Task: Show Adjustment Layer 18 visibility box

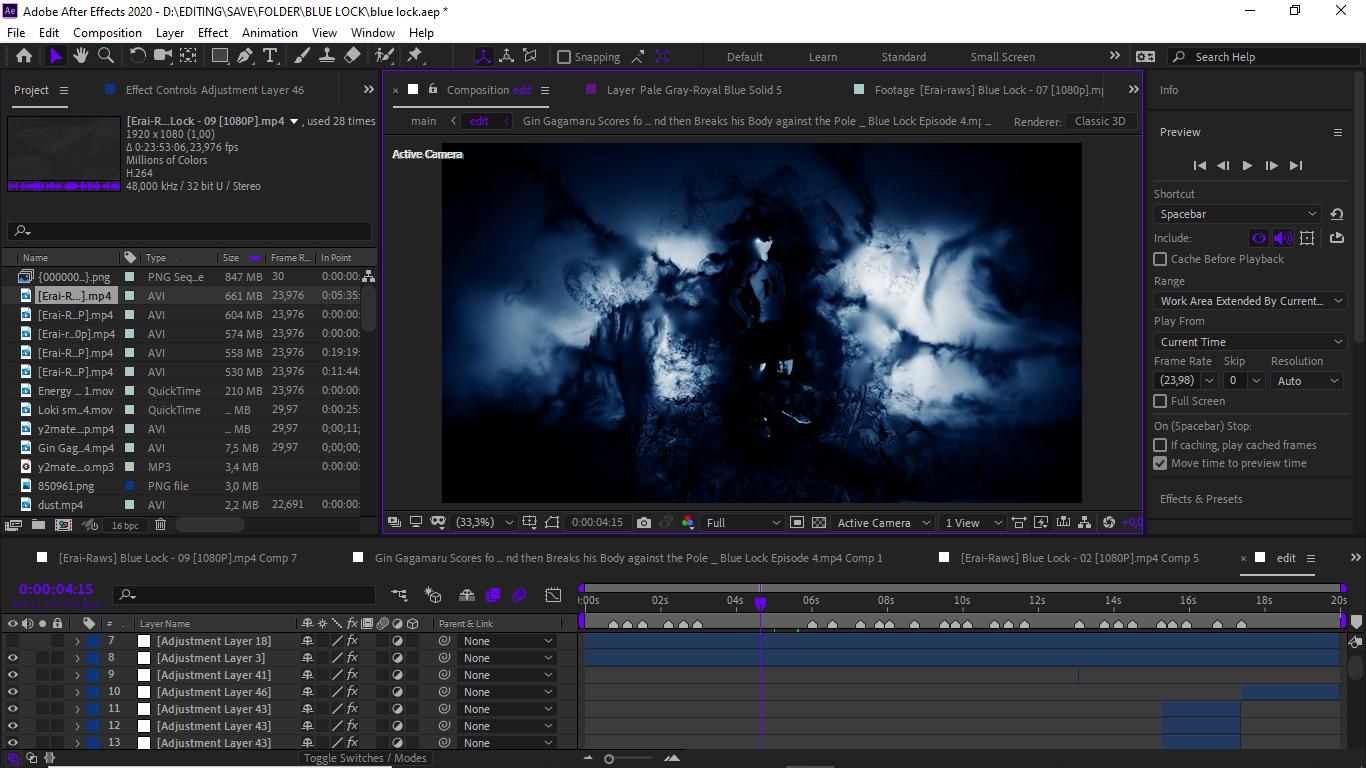Action: [13, 641]
